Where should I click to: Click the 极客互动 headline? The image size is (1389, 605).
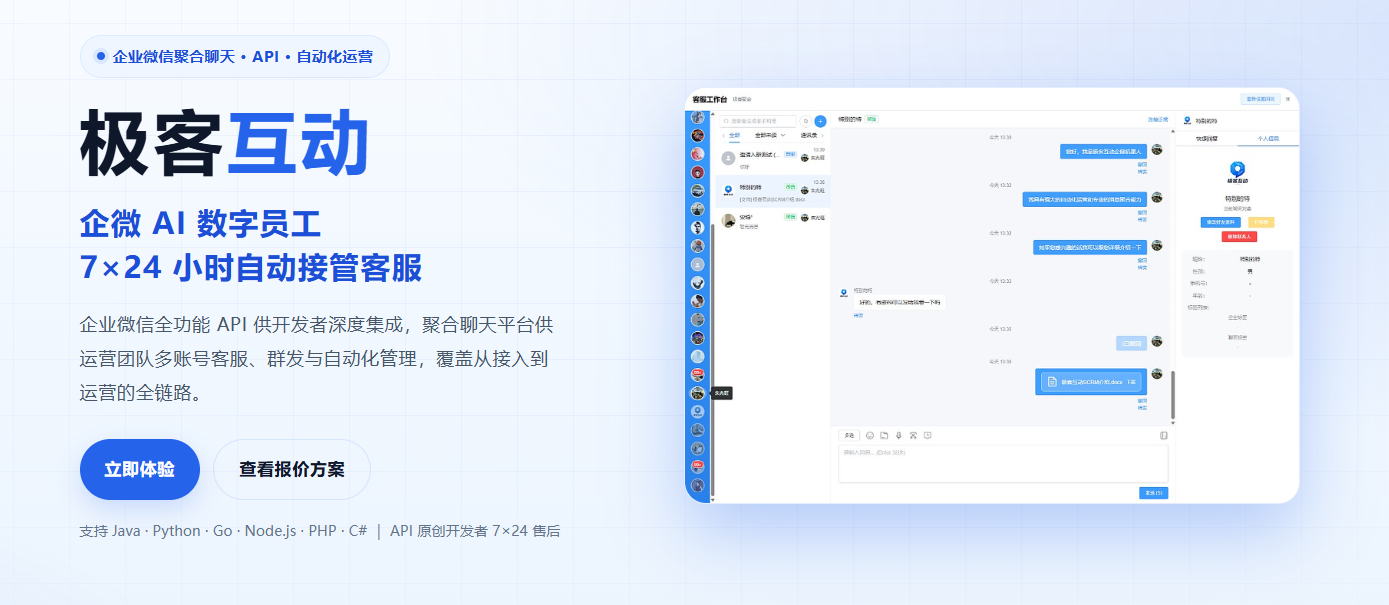pos(225,141)
